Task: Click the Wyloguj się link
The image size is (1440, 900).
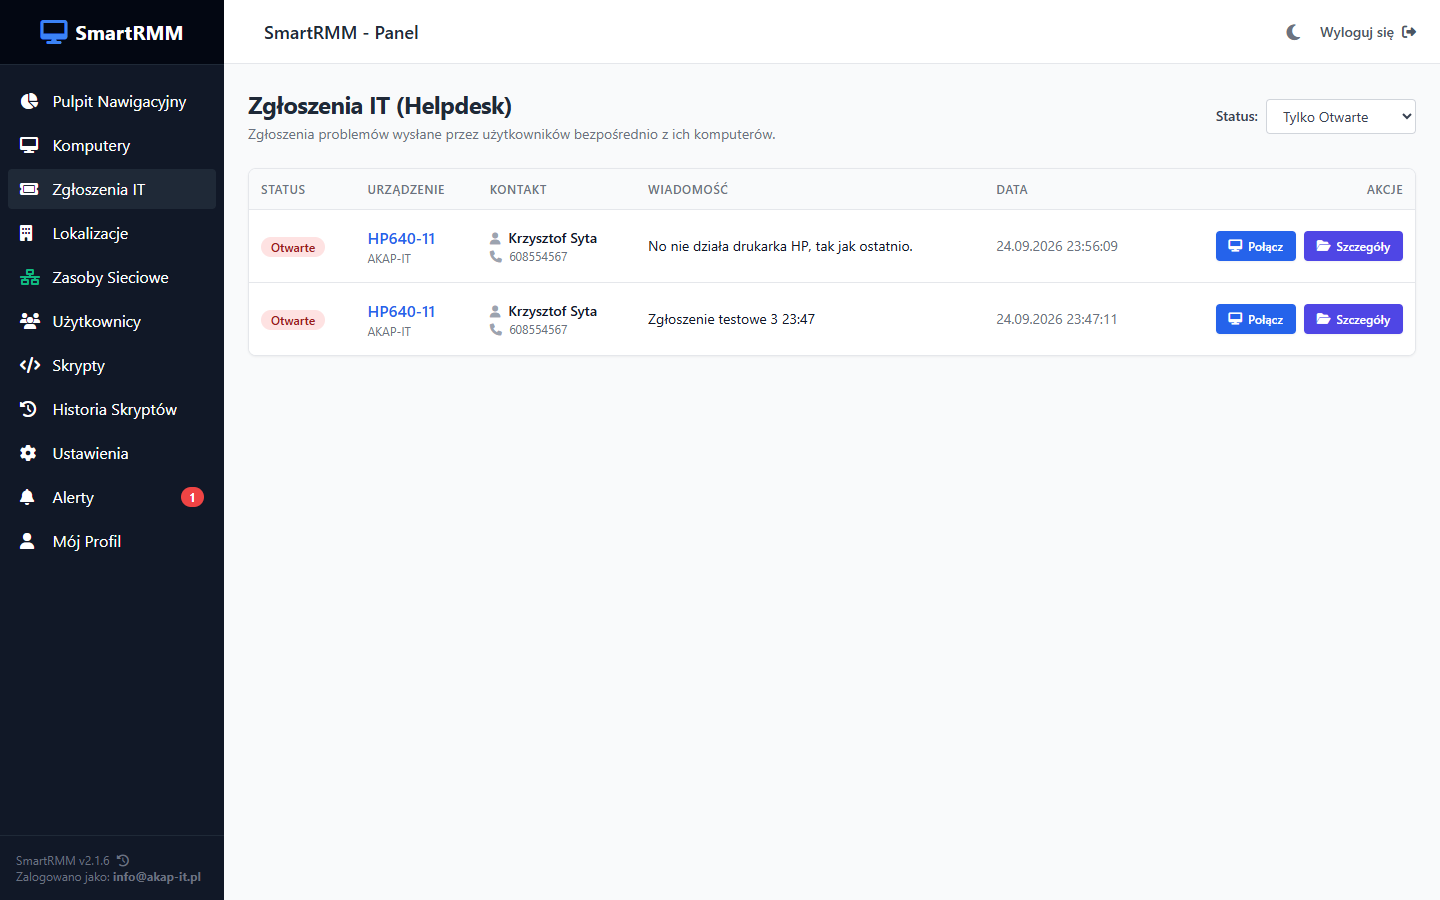Action: [x=1368, y=32]
